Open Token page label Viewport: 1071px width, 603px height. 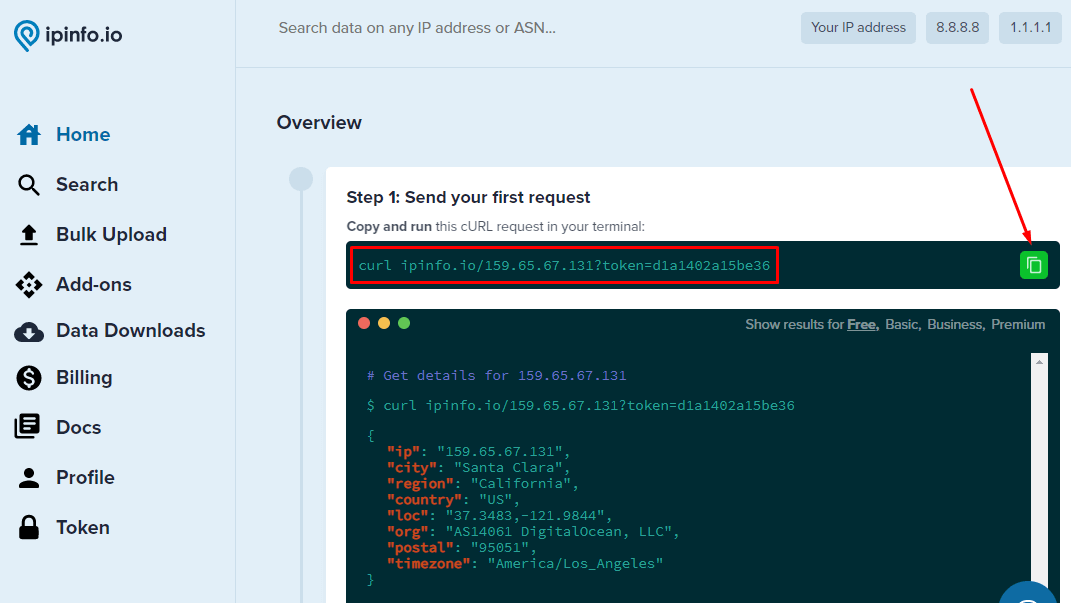tap(83, 527)
